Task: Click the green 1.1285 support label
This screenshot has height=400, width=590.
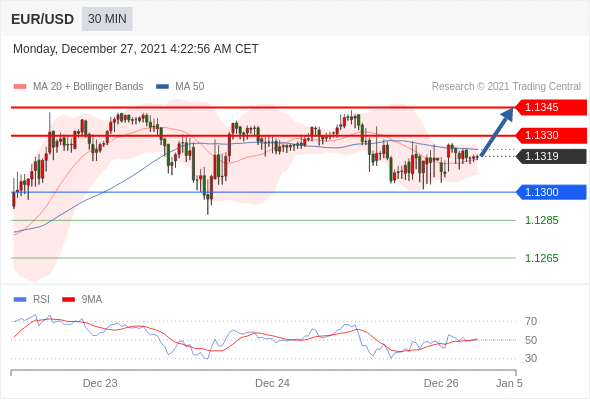Action: coord(541,221)
